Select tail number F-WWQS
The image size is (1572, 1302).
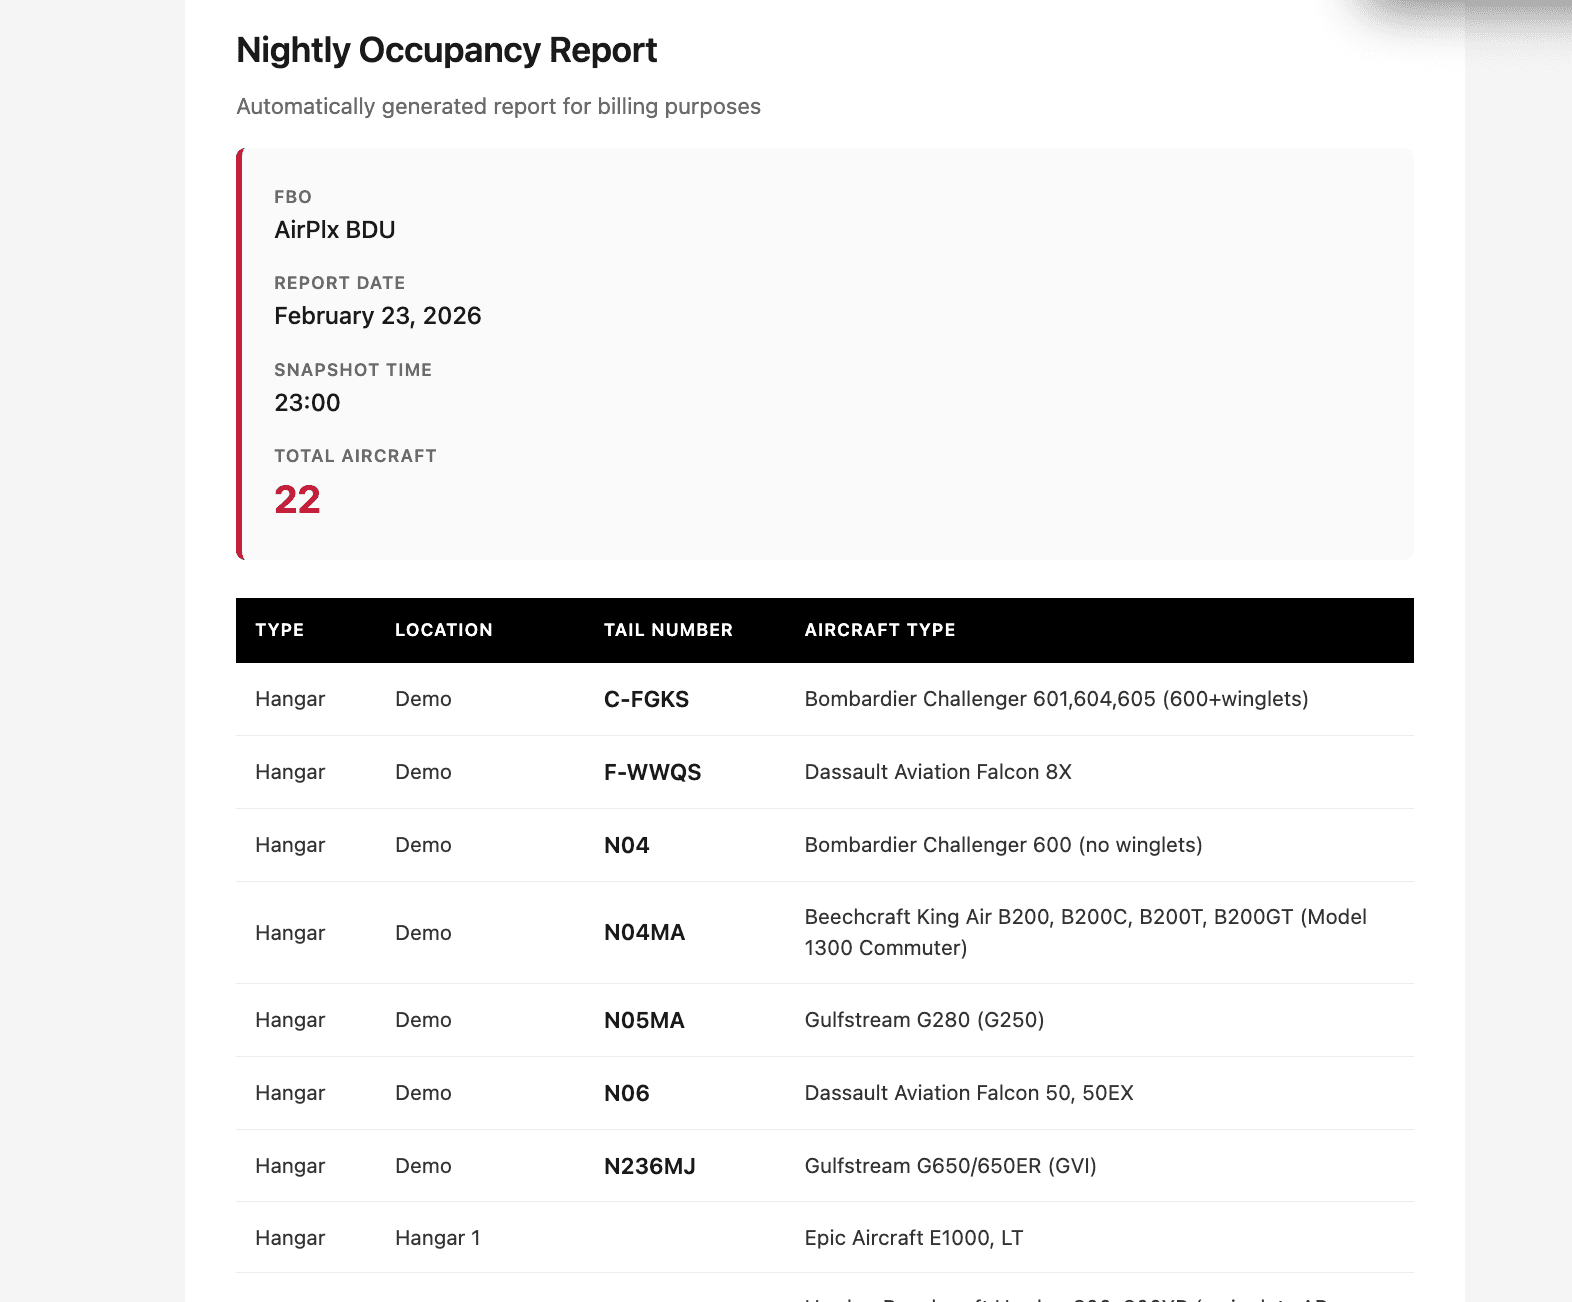(652, 772)
